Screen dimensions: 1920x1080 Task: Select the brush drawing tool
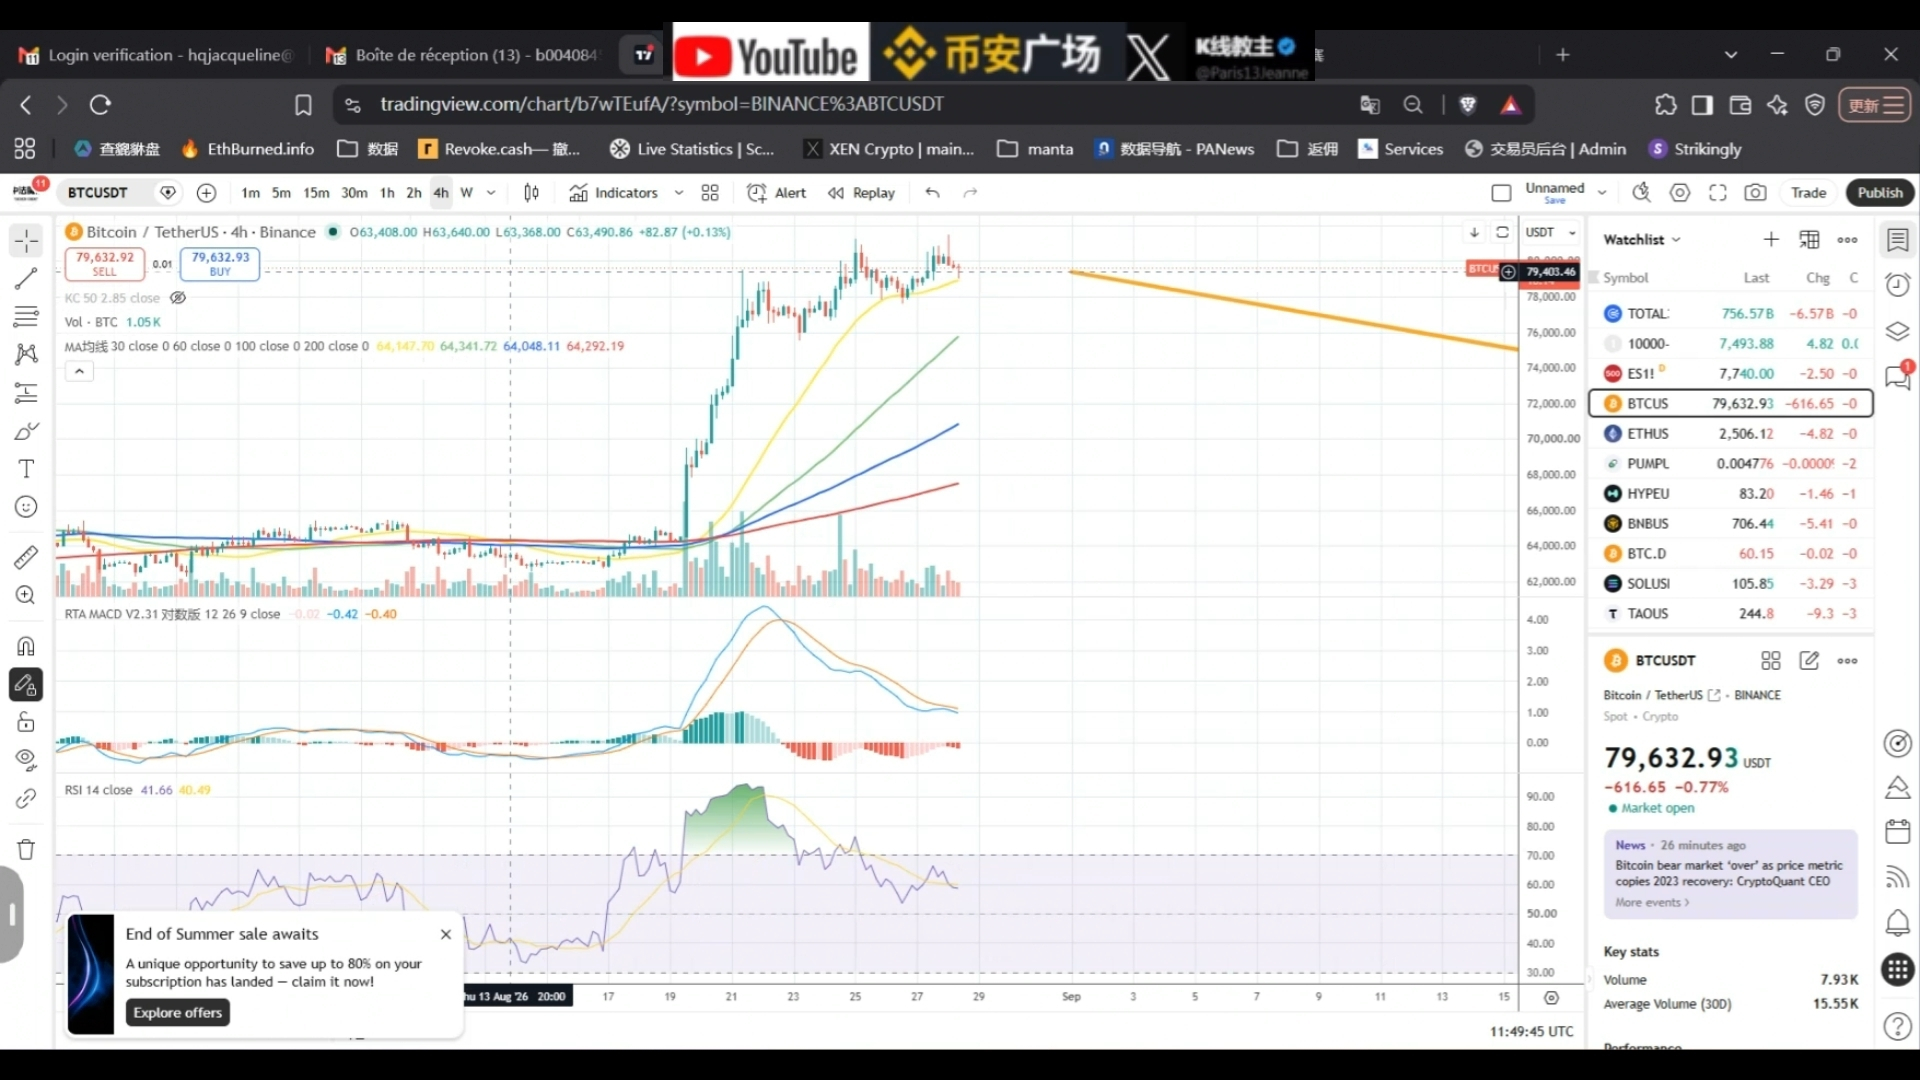pos(26,431)
